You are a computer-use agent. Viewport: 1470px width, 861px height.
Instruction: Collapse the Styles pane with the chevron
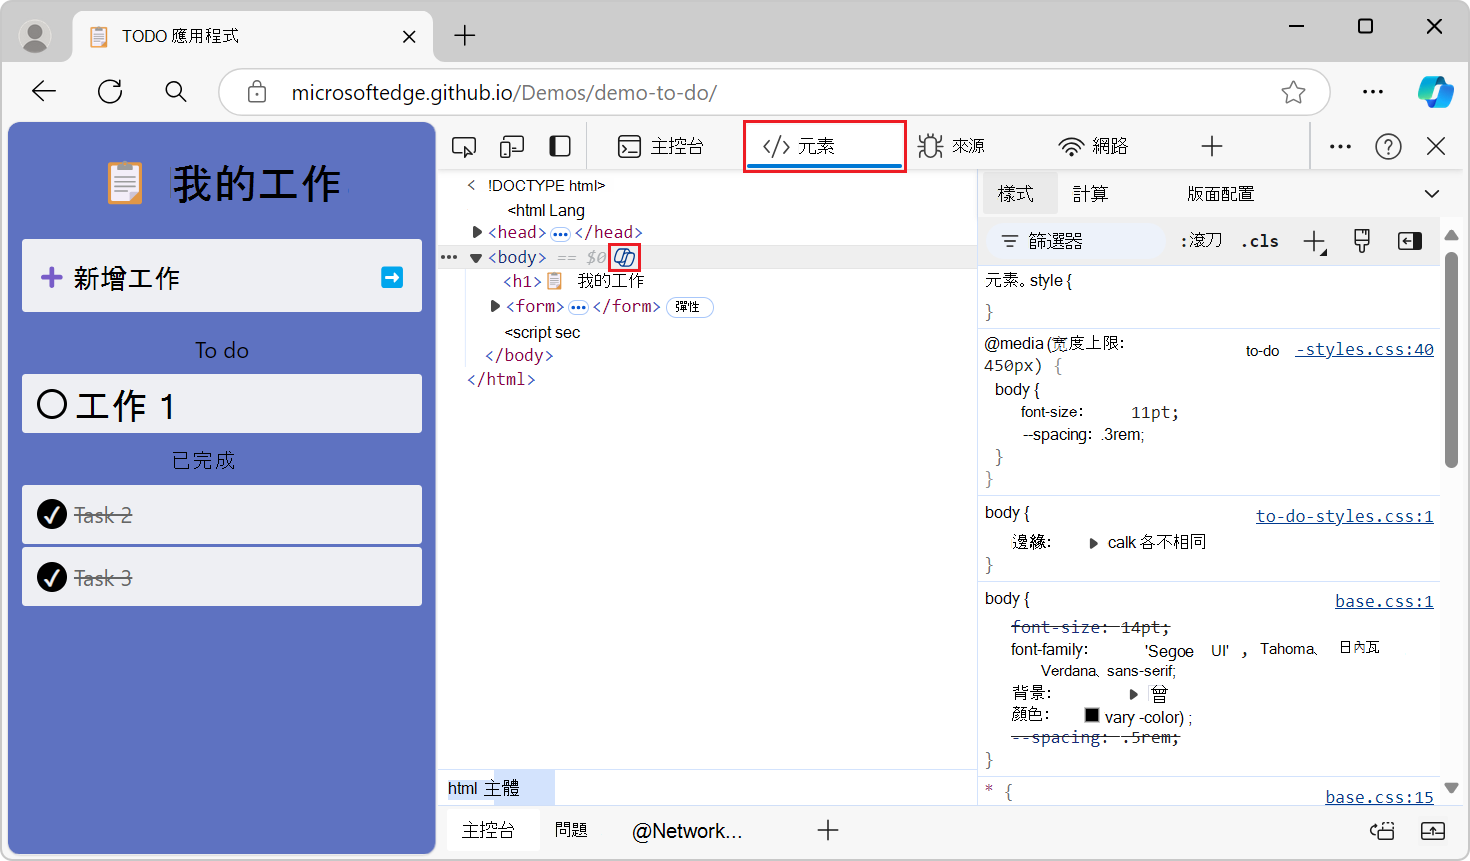1432,193
